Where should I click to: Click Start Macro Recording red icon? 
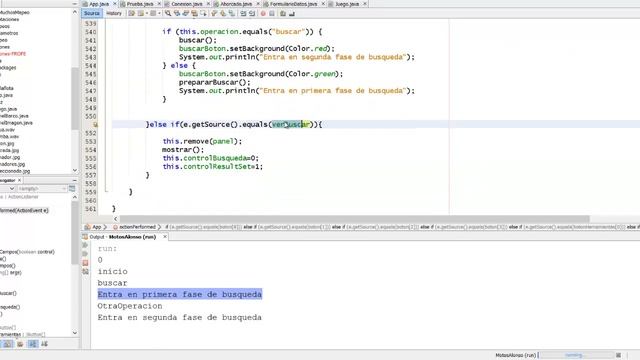click(x=263, y=13)
